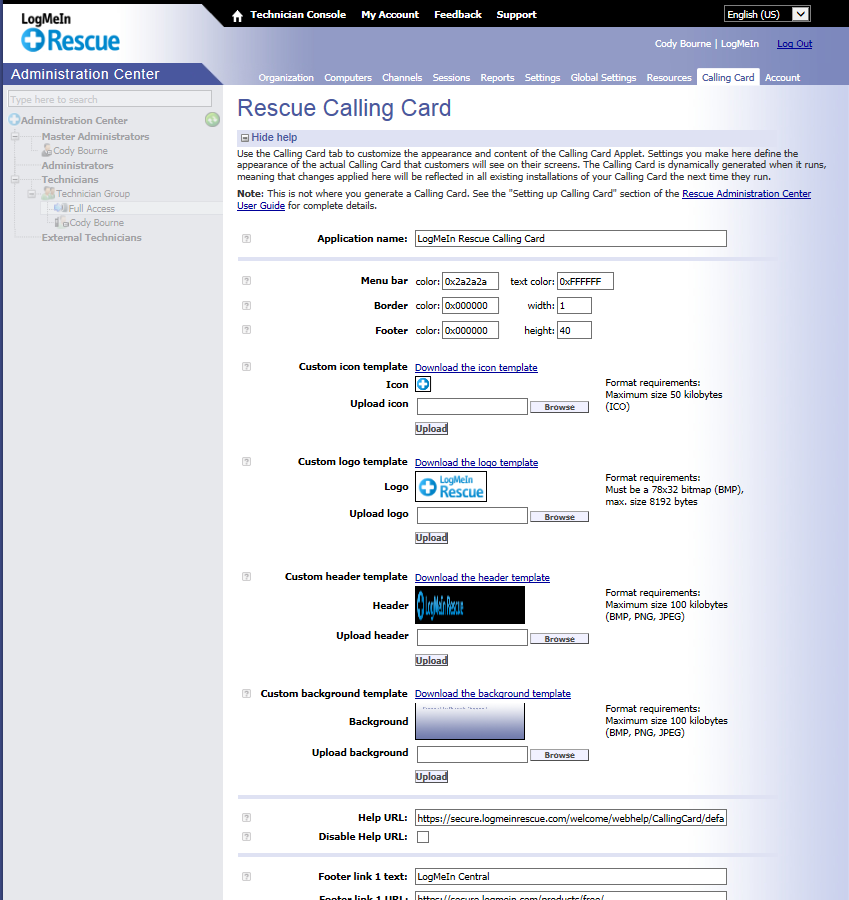The image size is (849, 900).
Task: Click Download the header template link
Action: (482, 577)
